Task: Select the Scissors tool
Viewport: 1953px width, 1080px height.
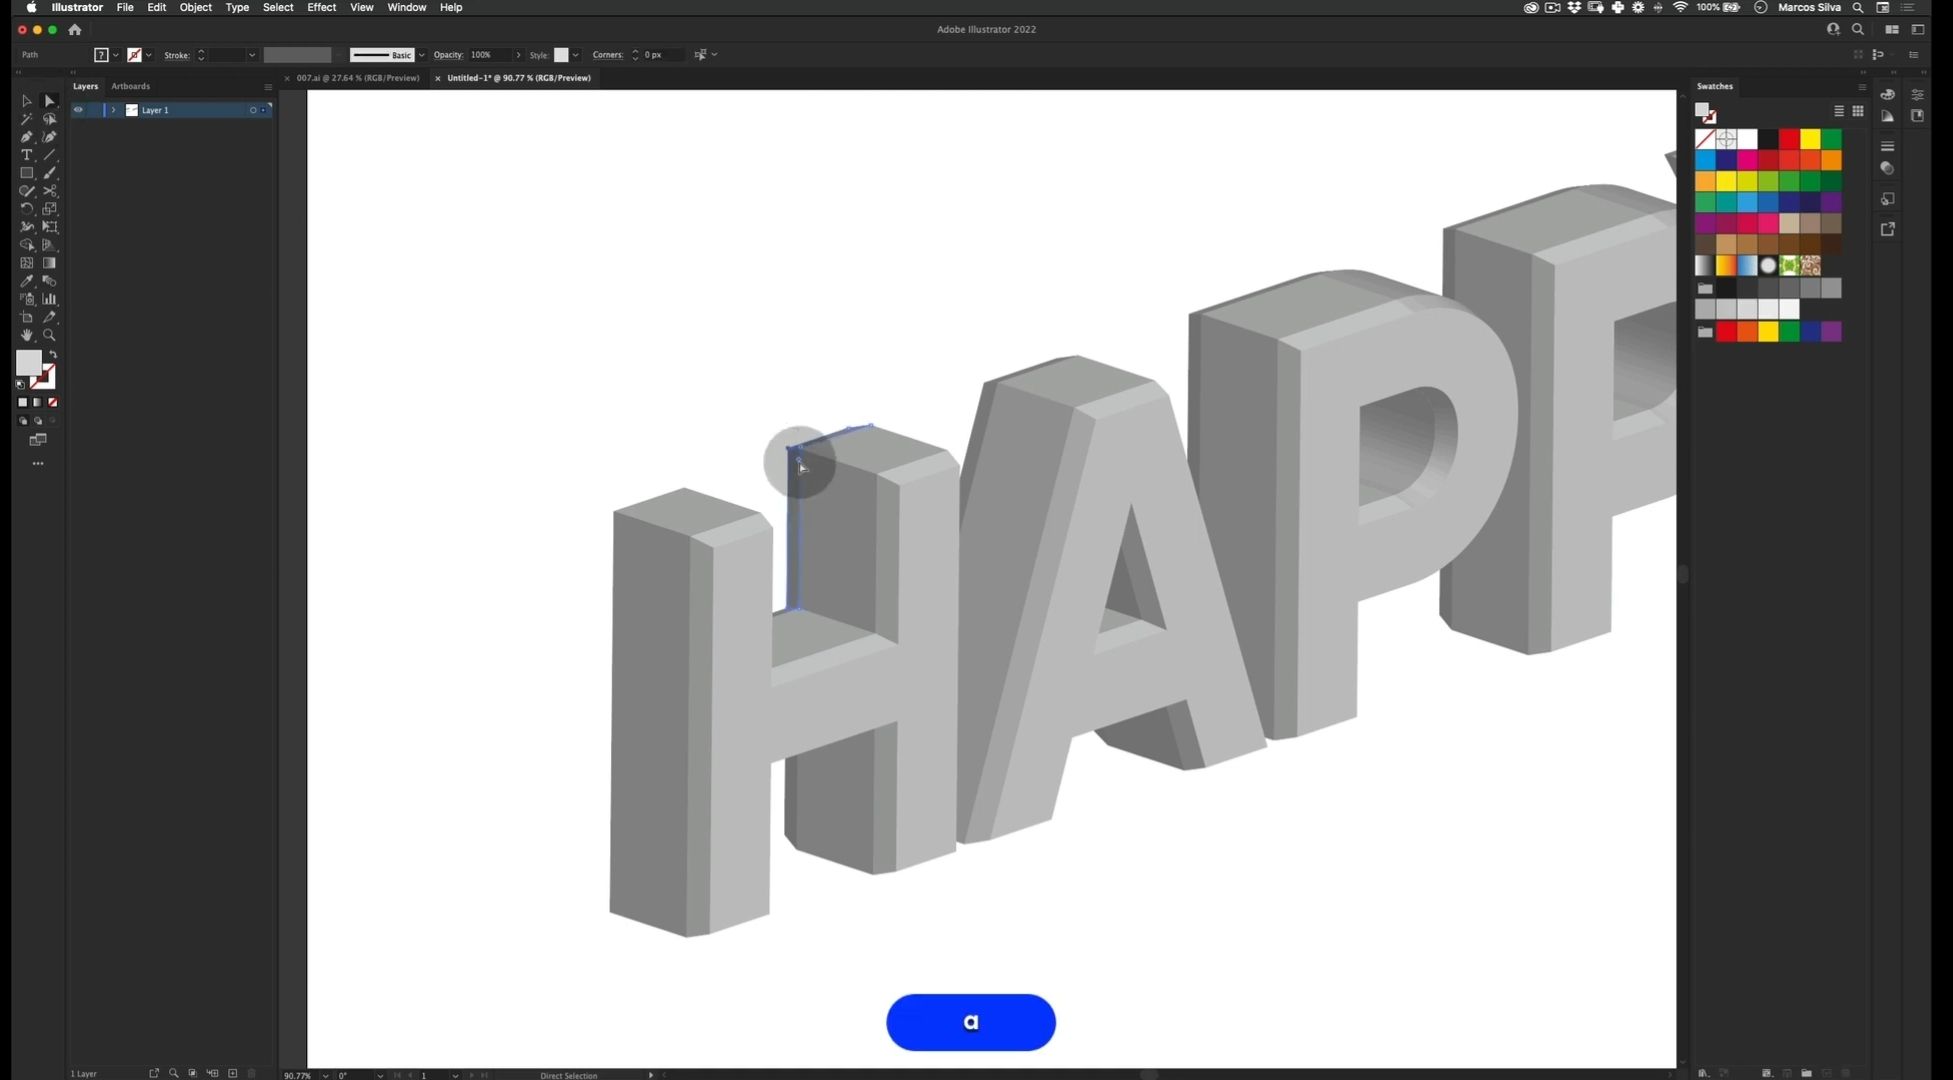Action: [49, 191]
